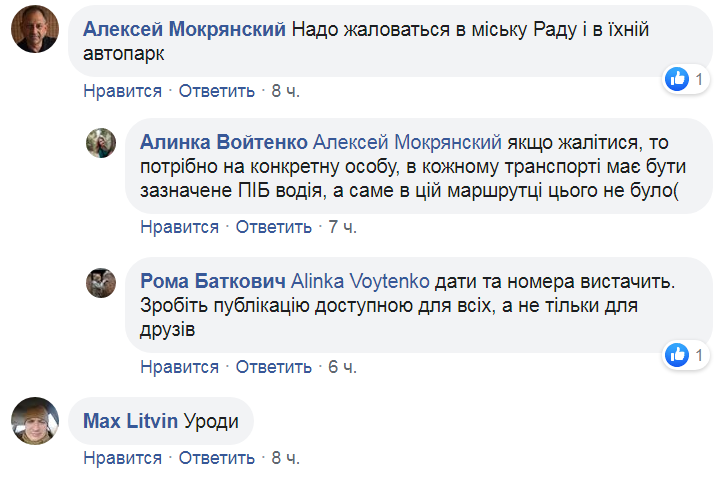723x485 pixels.
Task: Reply to Рома Баткович's comment
Action: coord(274,367)
